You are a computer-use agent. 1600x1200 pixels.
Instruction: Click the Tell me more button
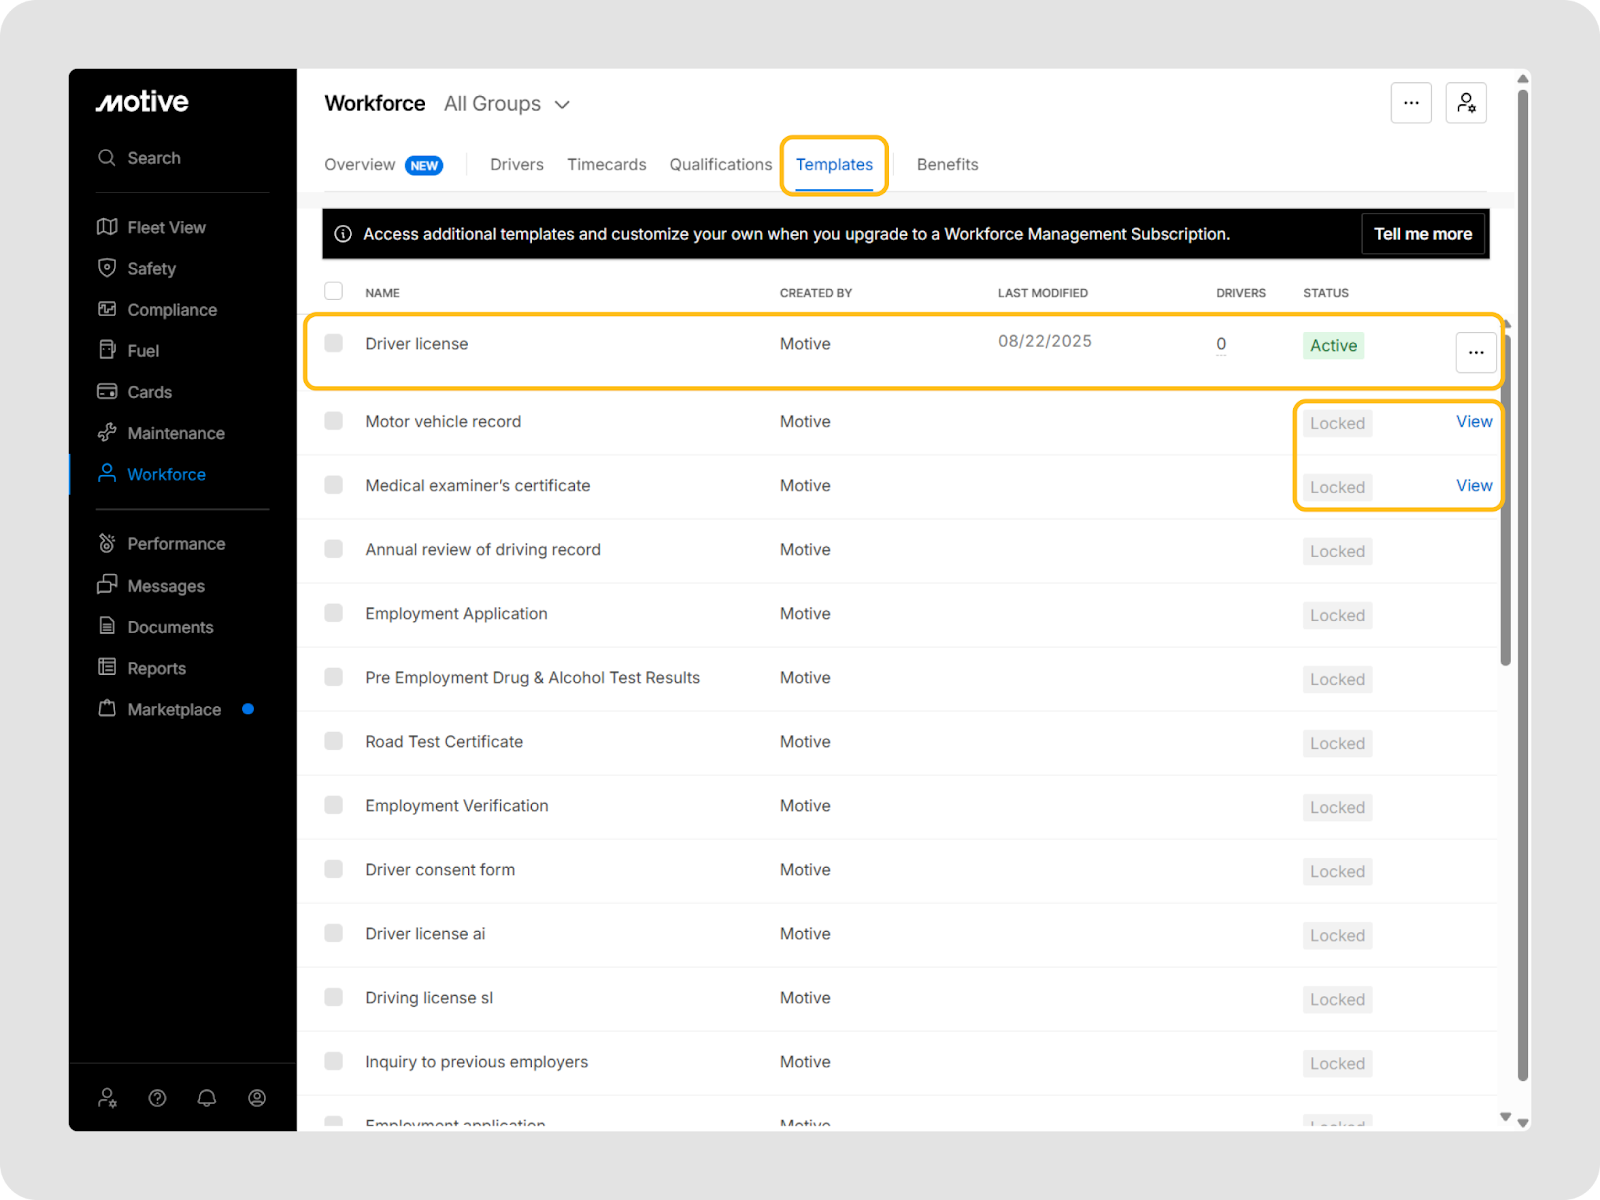tap(1422, 234)
